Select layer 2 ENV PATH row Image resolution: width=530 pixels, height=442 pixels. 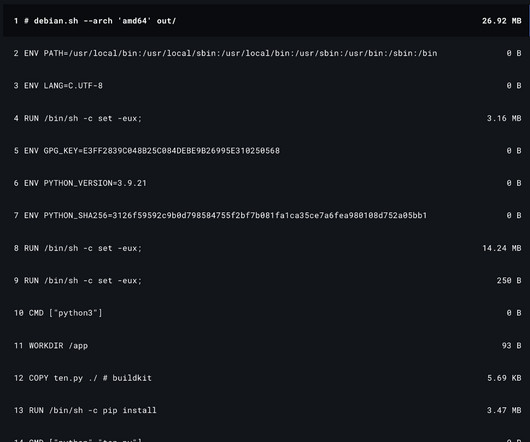[266, 53]
